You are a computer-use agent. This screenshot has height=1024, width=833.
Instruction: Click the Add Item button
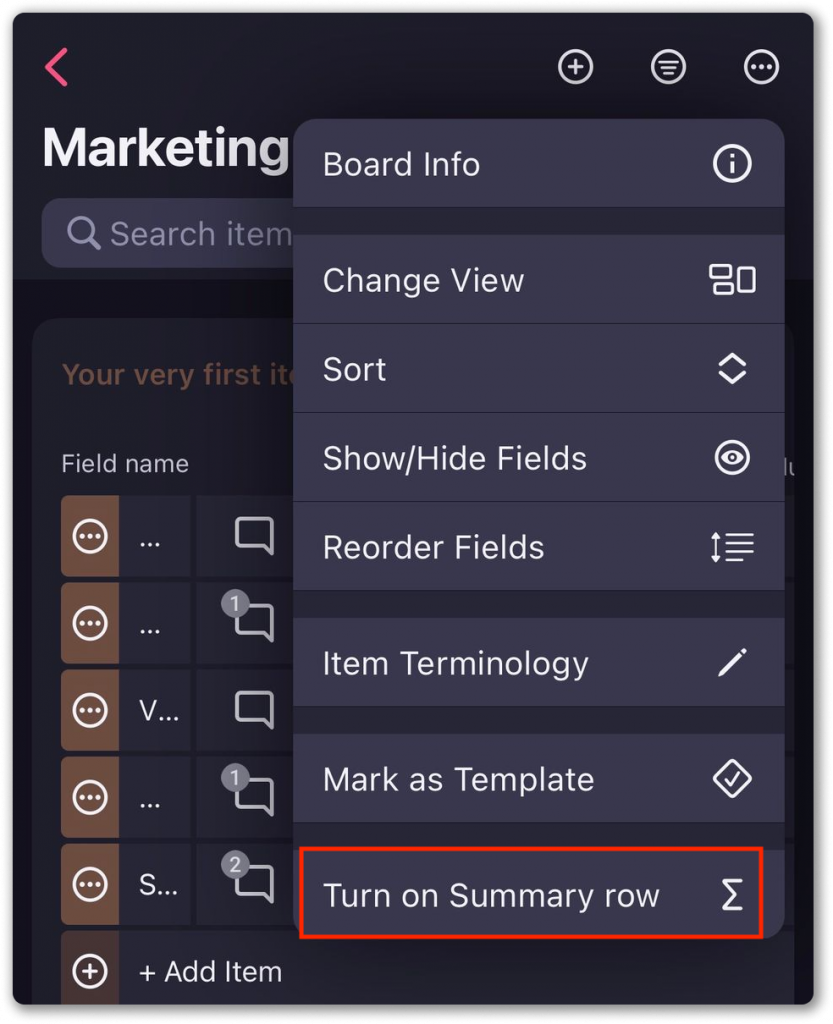pos(210,971)
